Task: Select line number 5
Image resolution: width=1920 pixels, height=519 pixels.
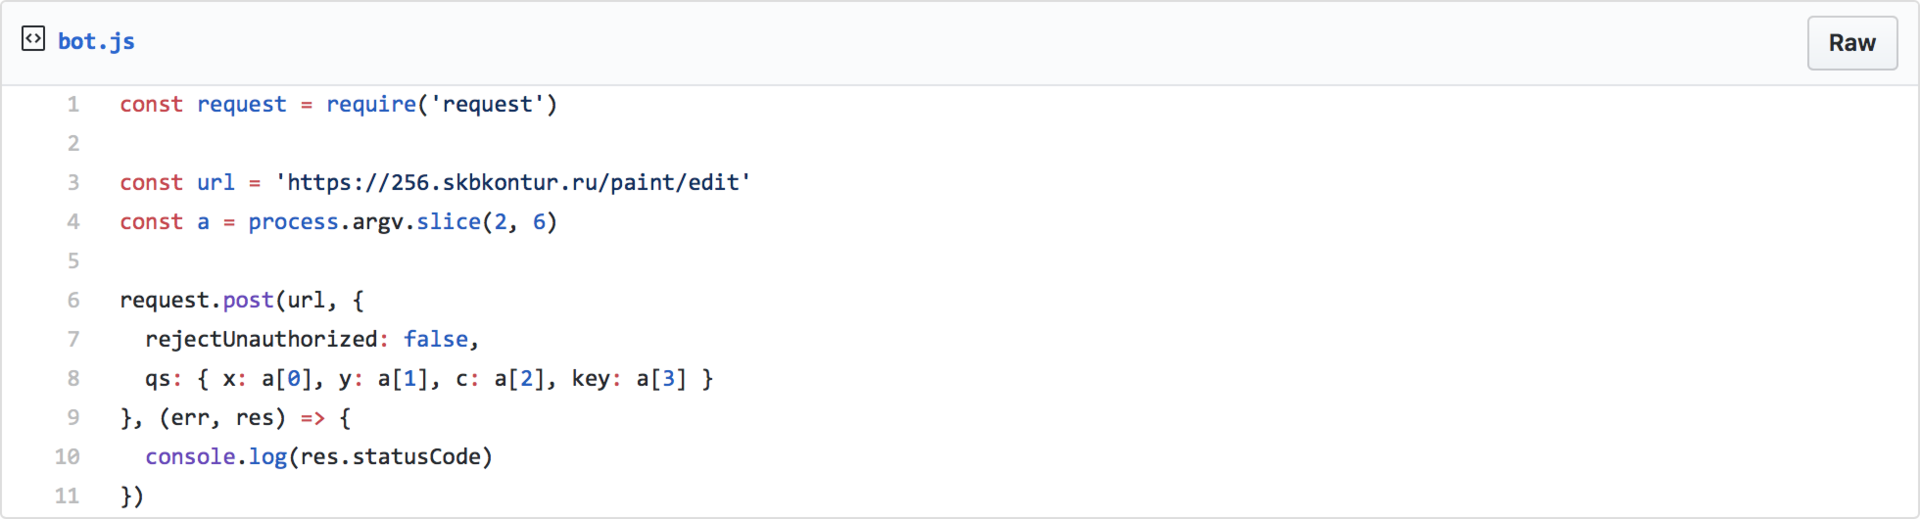Action: pos(73,261)
